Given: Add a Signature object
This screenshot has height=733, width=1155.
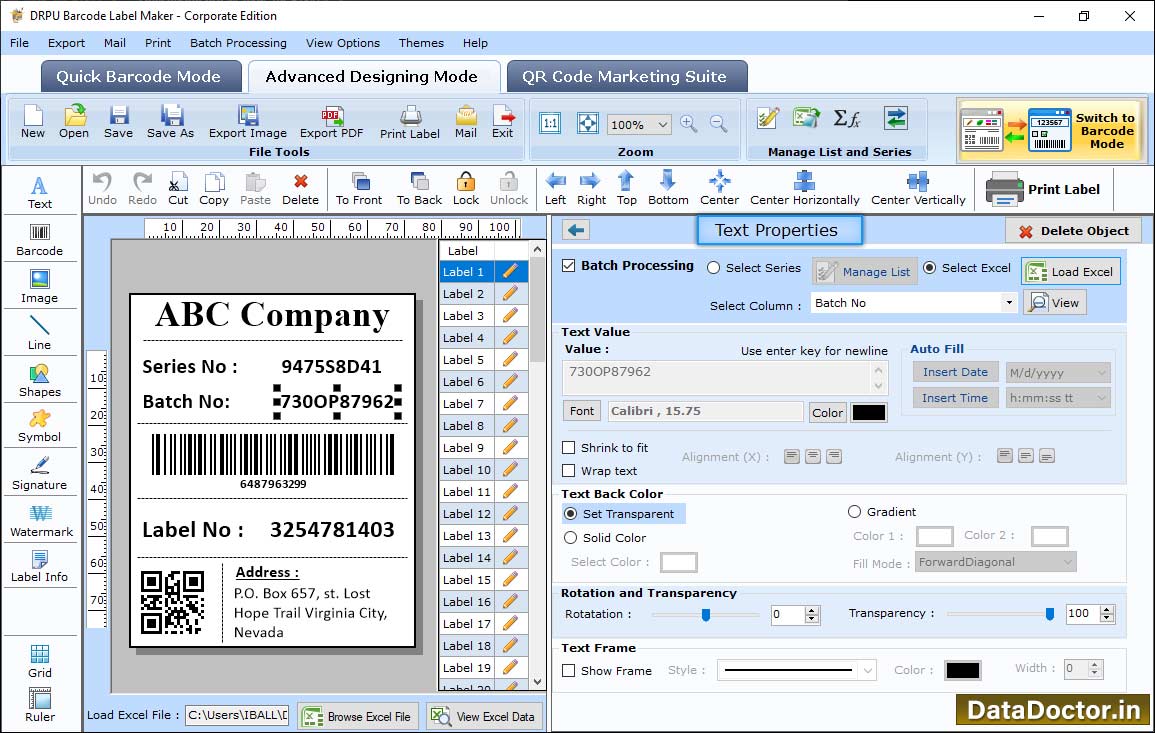Looking at the screenshot, I should [x=40, y=474].
